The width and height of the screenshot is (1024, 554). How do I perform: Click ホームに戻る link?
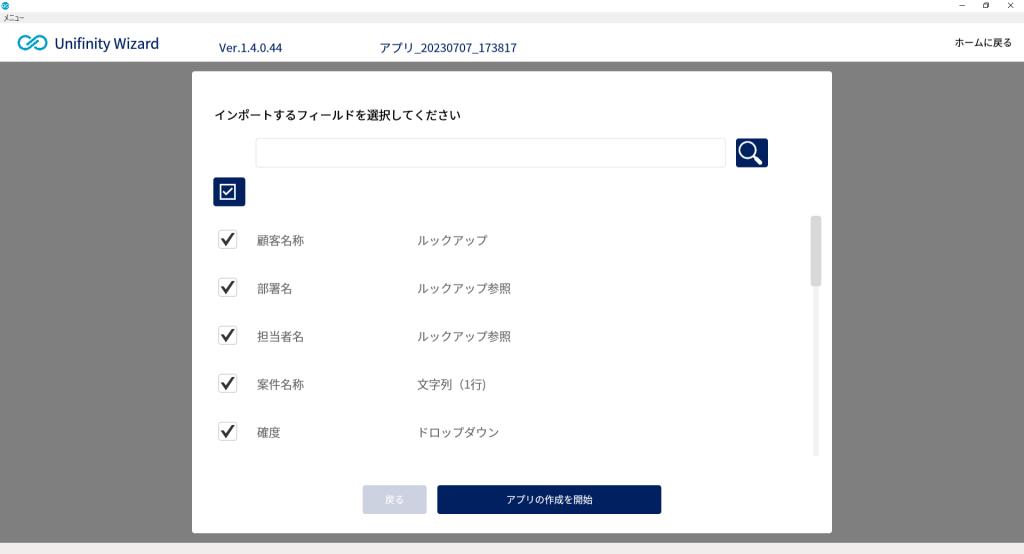tap(983, 42)
